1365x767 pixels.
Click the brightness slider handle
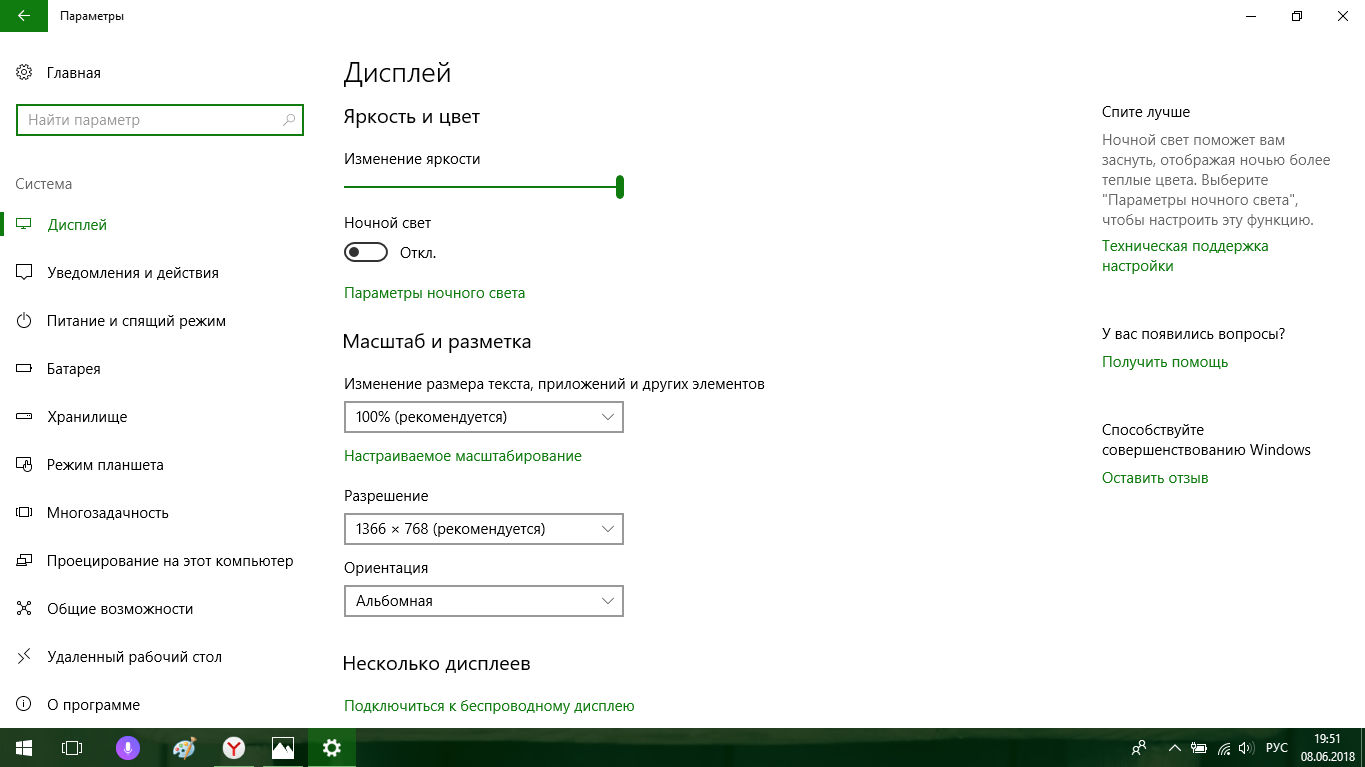pos(620,187)
